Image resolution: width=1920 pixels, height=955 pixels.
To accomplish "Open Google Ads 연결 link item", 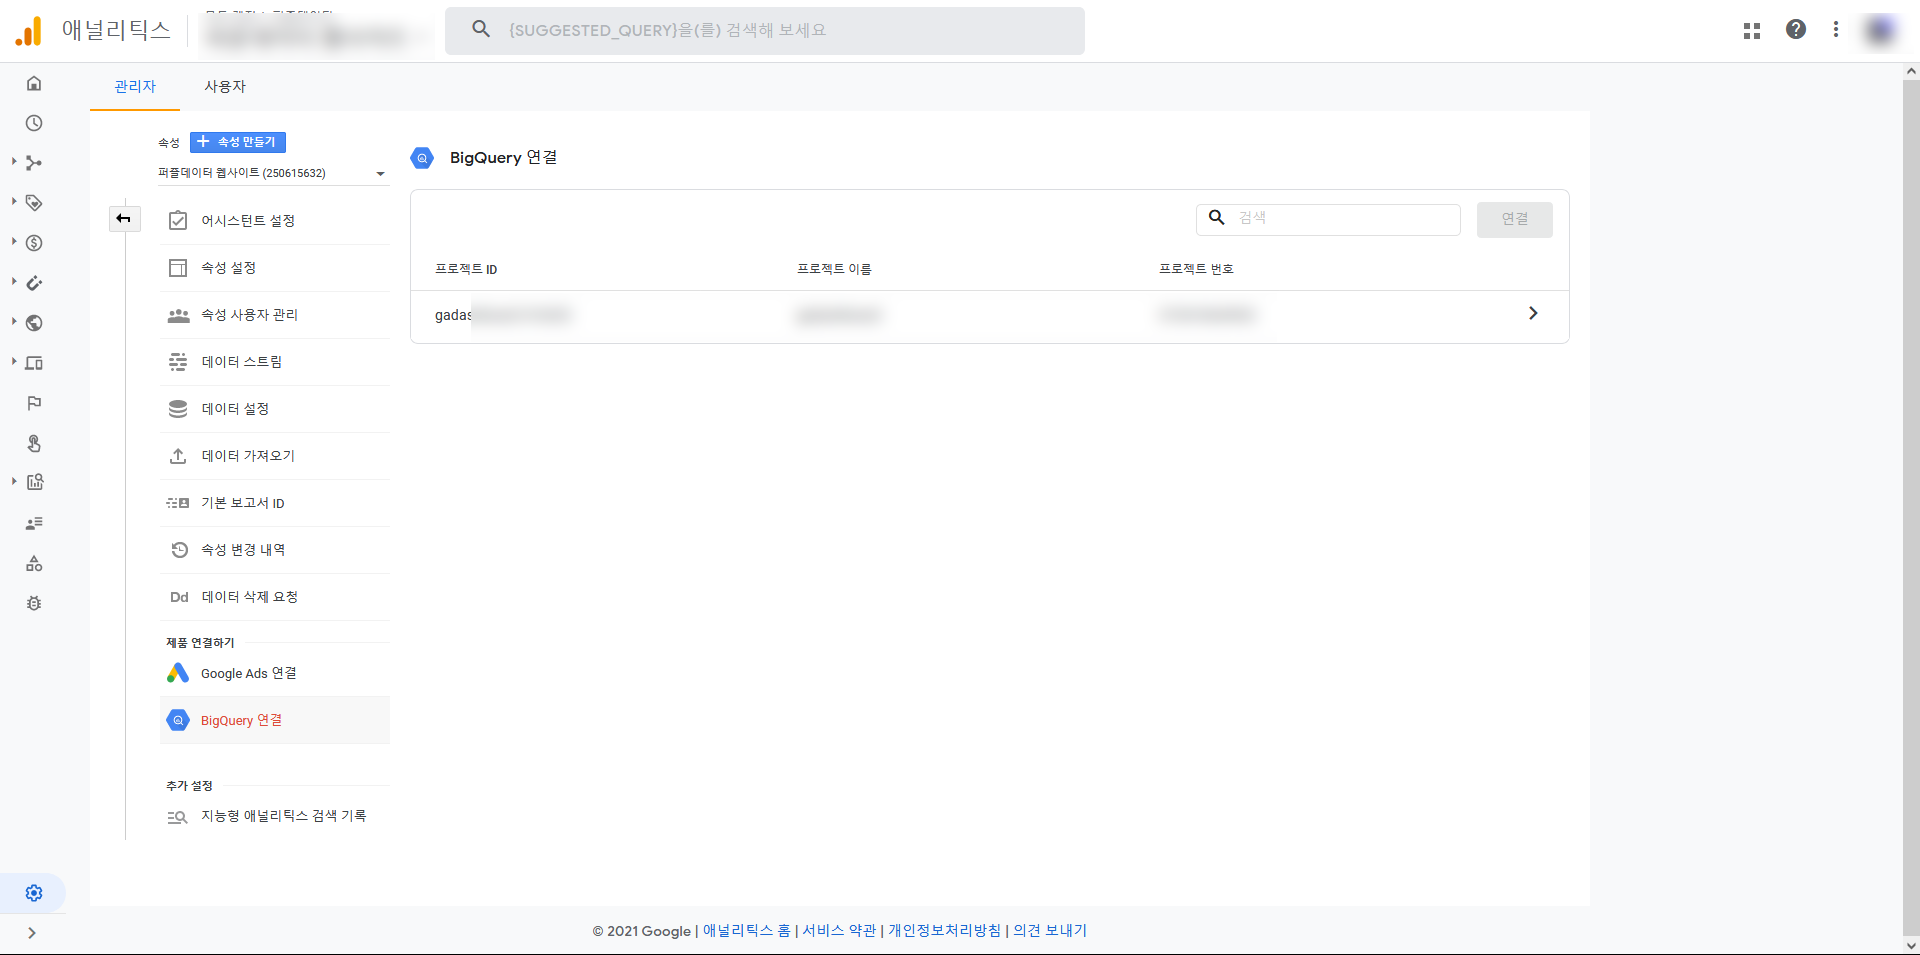I will pyautogui.click(x=275, y=674).
